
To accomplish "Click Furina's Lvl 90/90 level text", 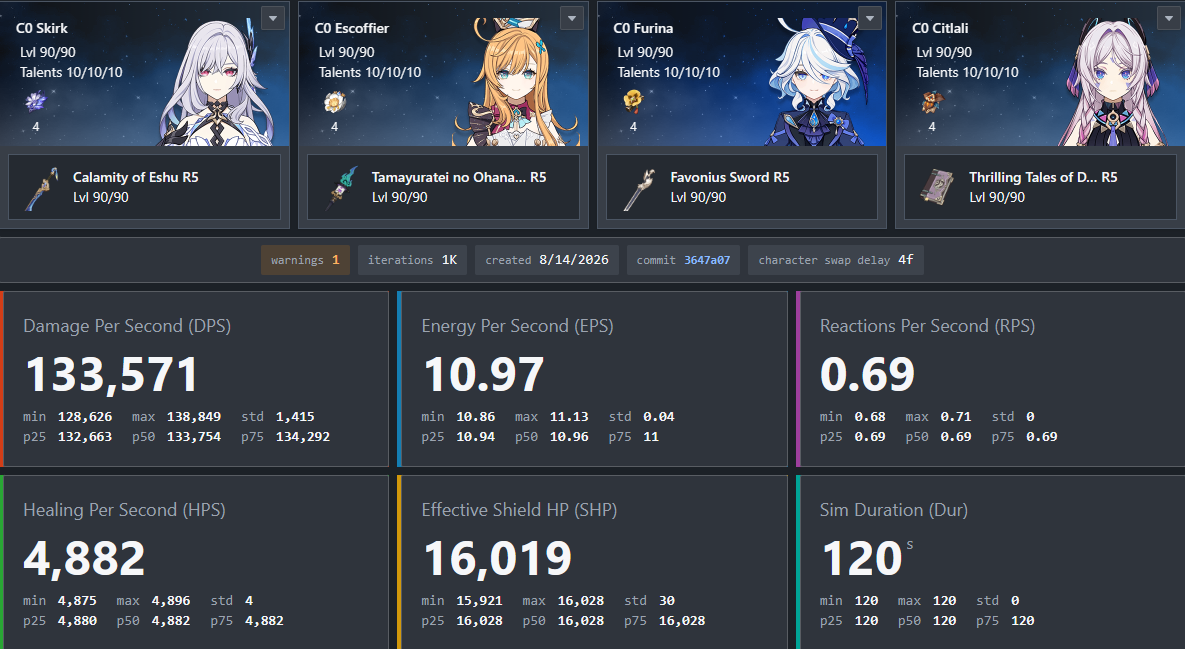I will [647, 52].
